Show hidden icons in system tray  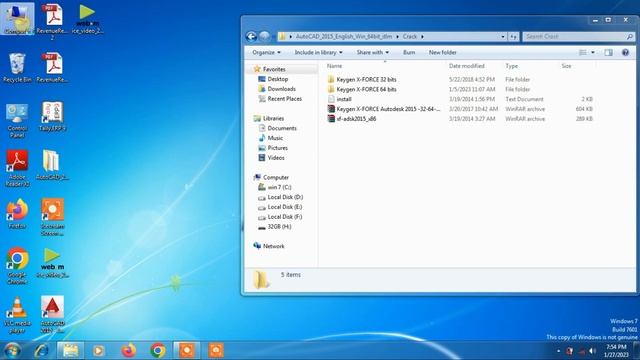click(x=558, y=351)
